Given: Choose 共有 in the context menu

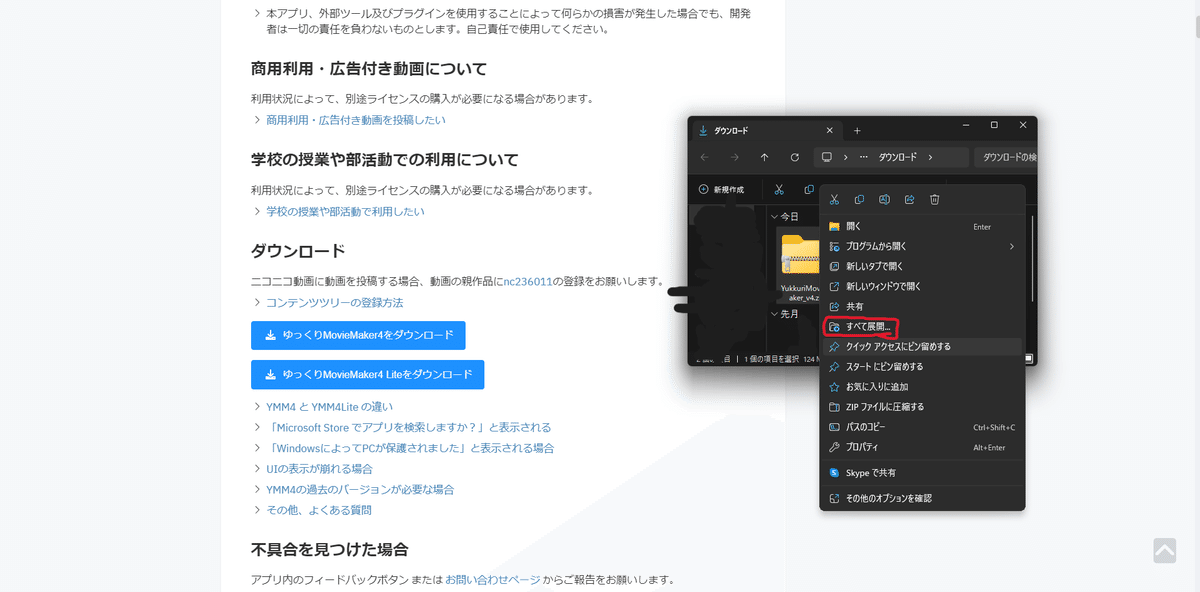Looking at the screenshot, I should point(922,306).
